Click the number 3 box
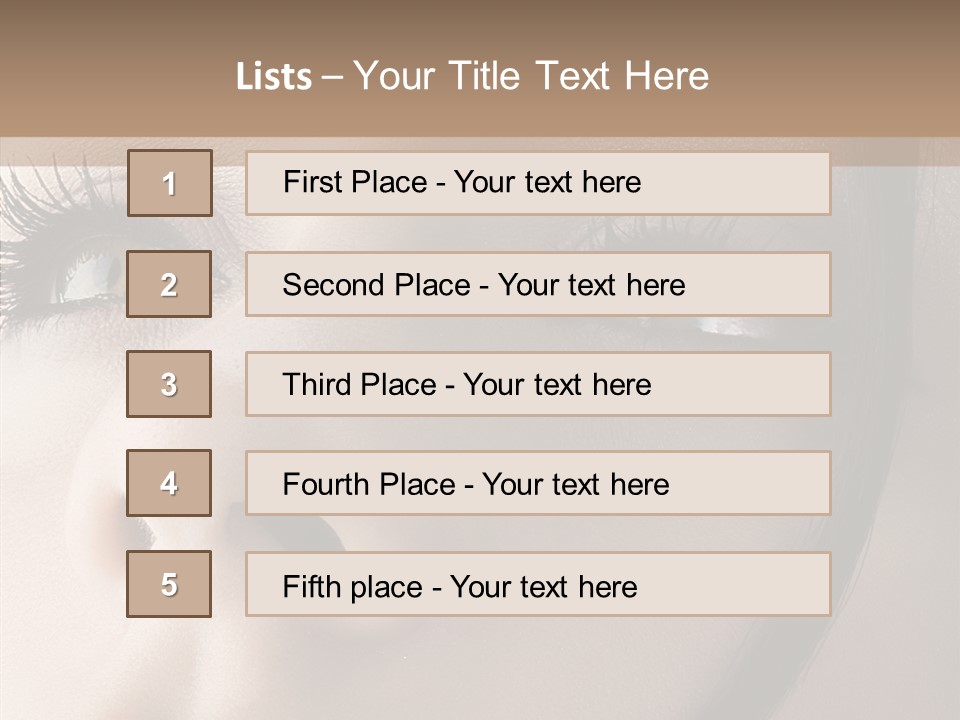 (x=169, y=384)
